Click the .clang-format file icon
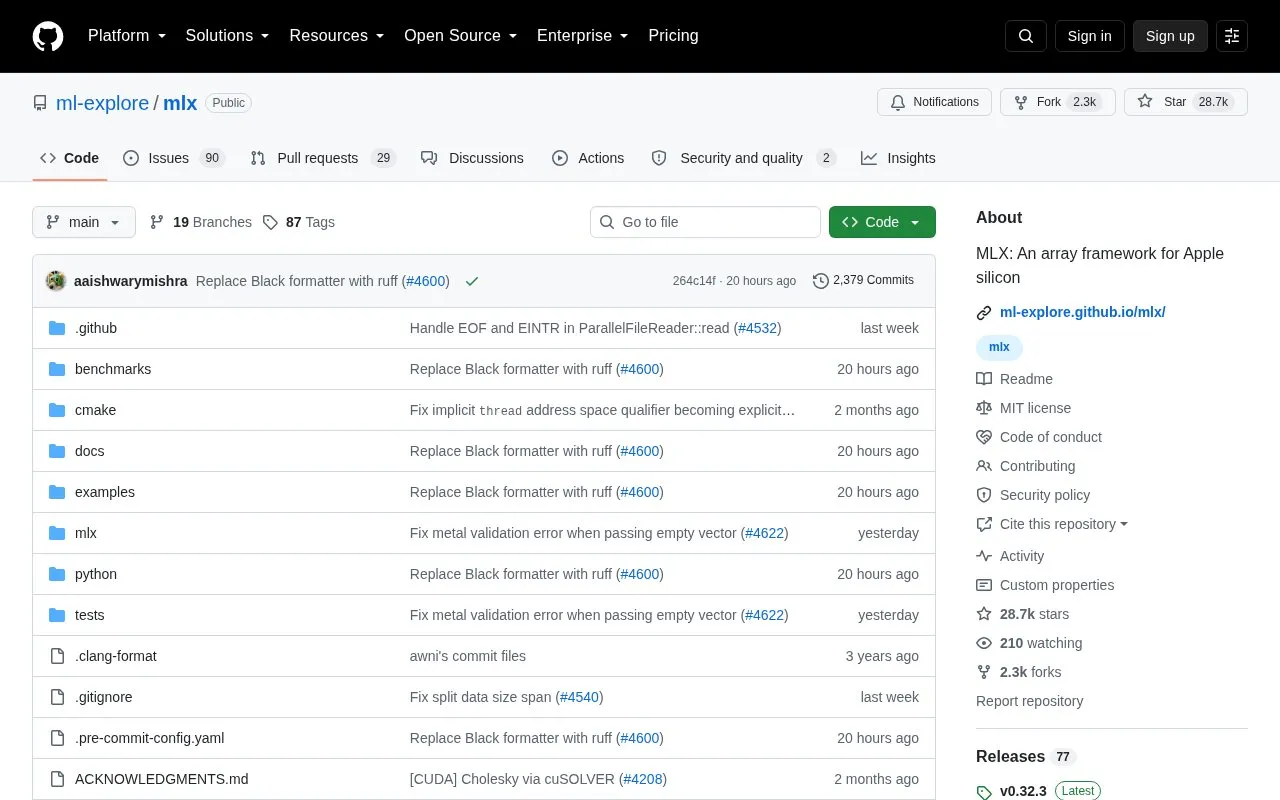Image resolution: width=1280 pixels, height=800 pixels. pos(57,656)
